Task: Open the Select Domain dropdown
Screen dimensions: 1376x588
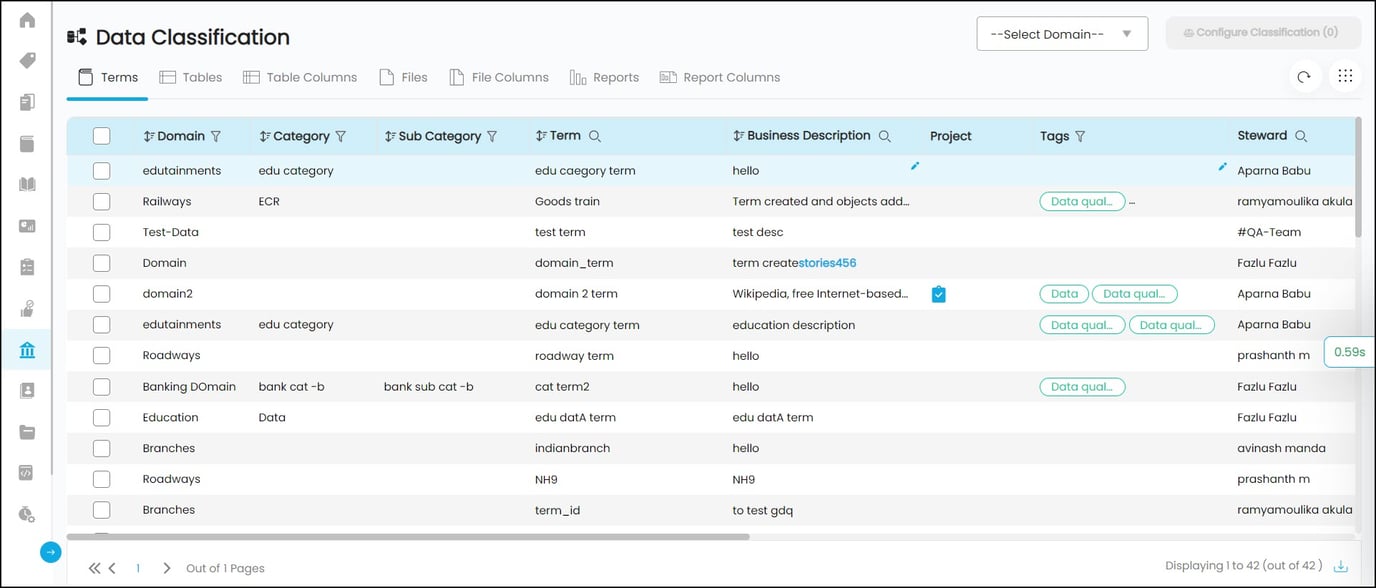Action: (1061, 34)
